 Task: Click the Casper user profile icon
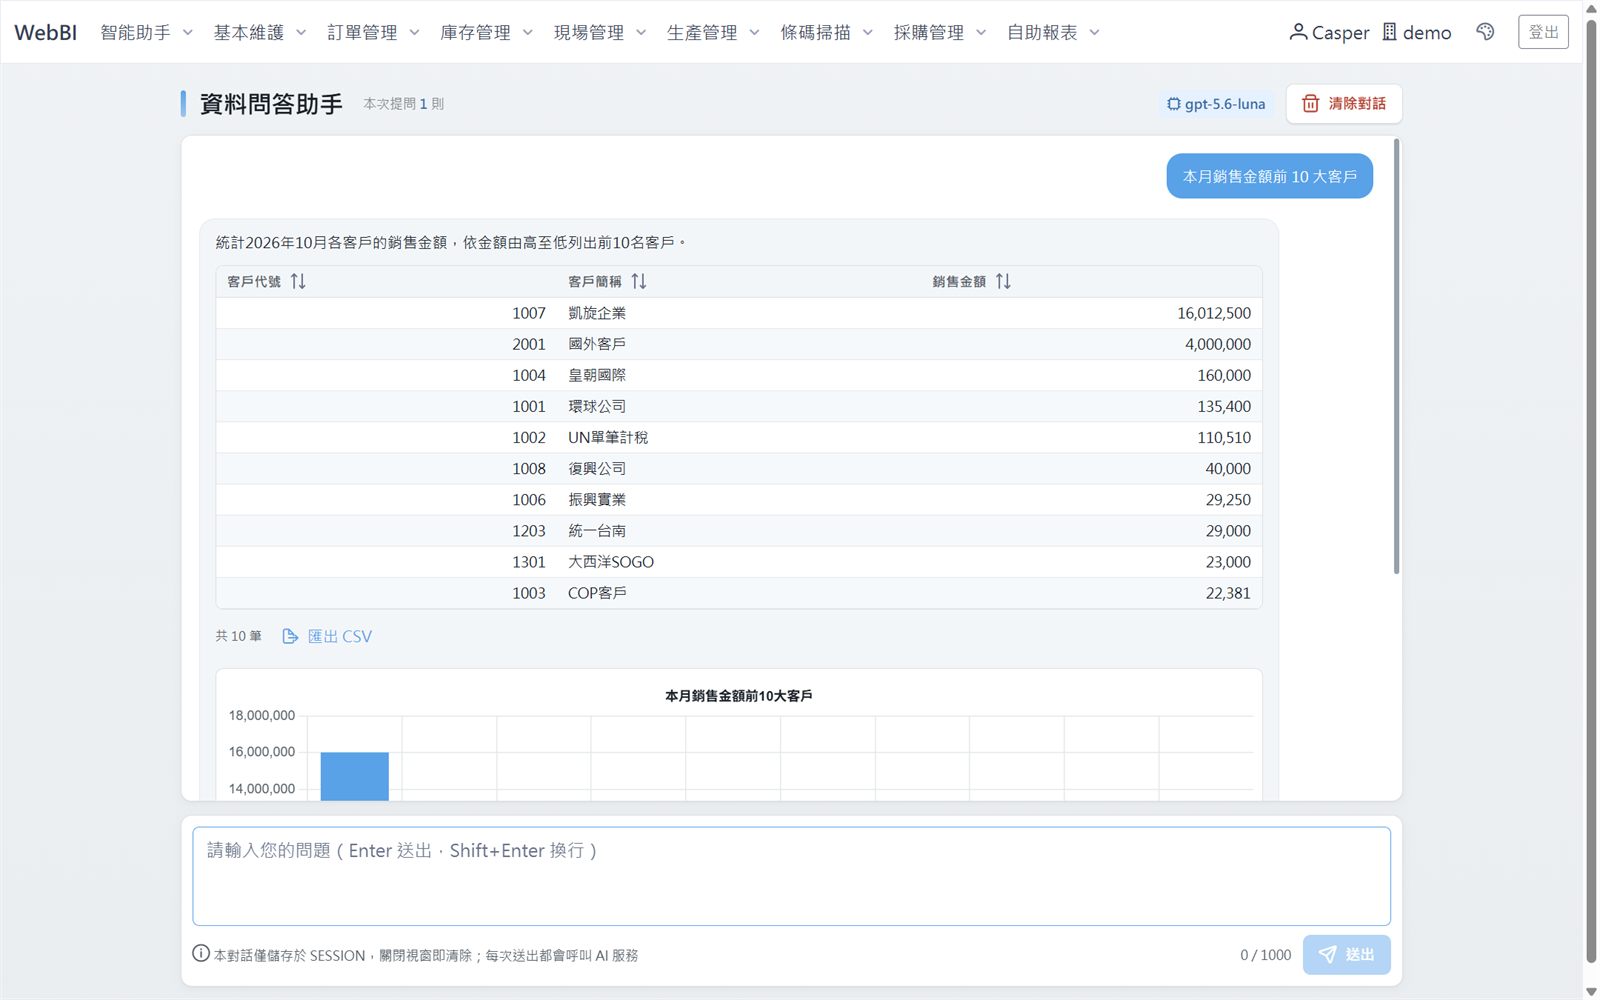[1298, 32]
